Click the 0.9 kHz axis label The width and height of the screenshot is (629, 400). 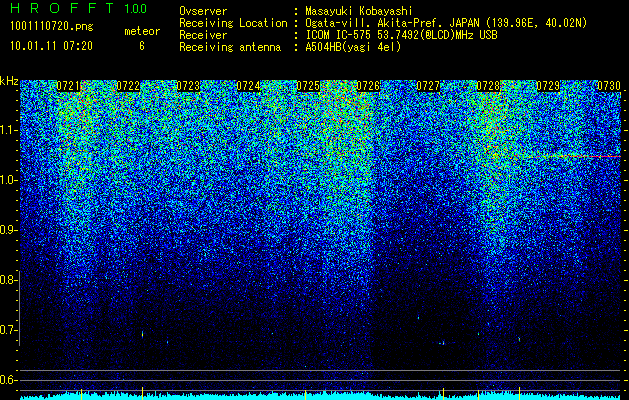click(x=8, y=230)
